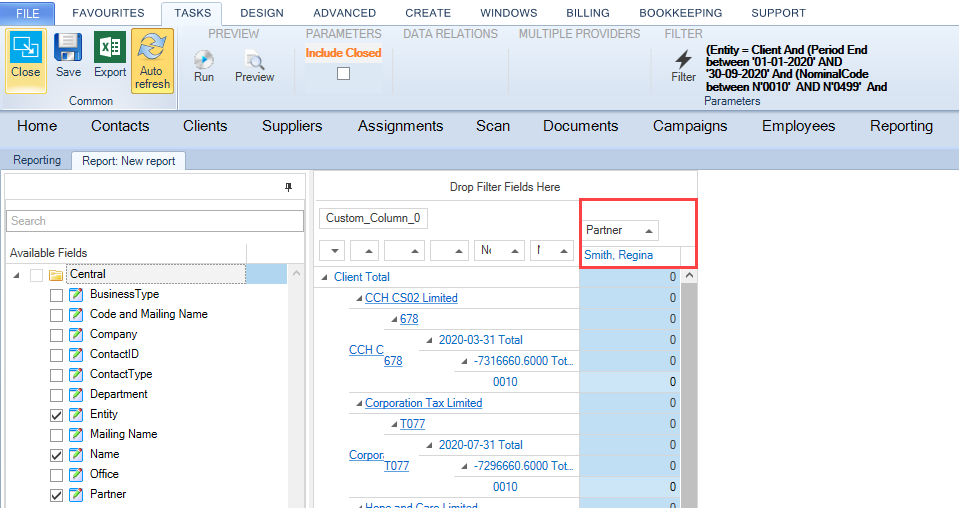
Task: Collapse the Central tree node
Action: pyautogui.click(x=17, y=275)
